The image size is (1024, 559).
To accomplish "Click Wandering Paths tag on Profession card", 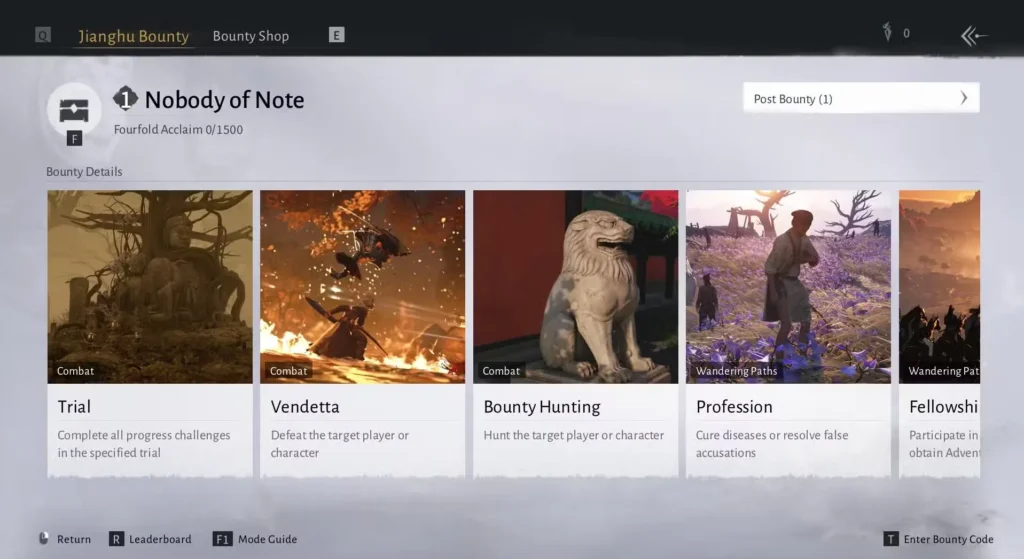I will (736, 371).
